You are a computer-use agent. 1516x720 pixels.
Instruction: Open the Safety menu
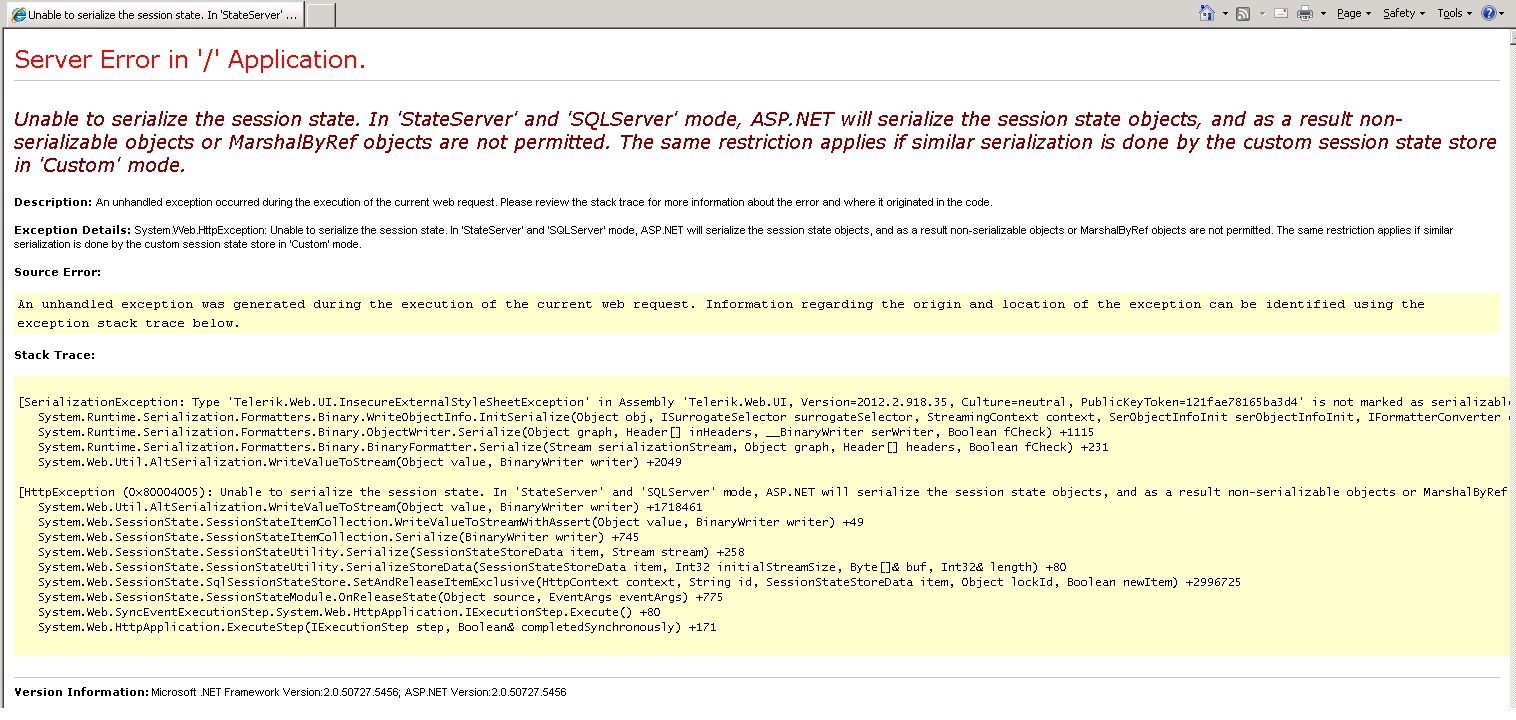click(x=1404, y=13)
